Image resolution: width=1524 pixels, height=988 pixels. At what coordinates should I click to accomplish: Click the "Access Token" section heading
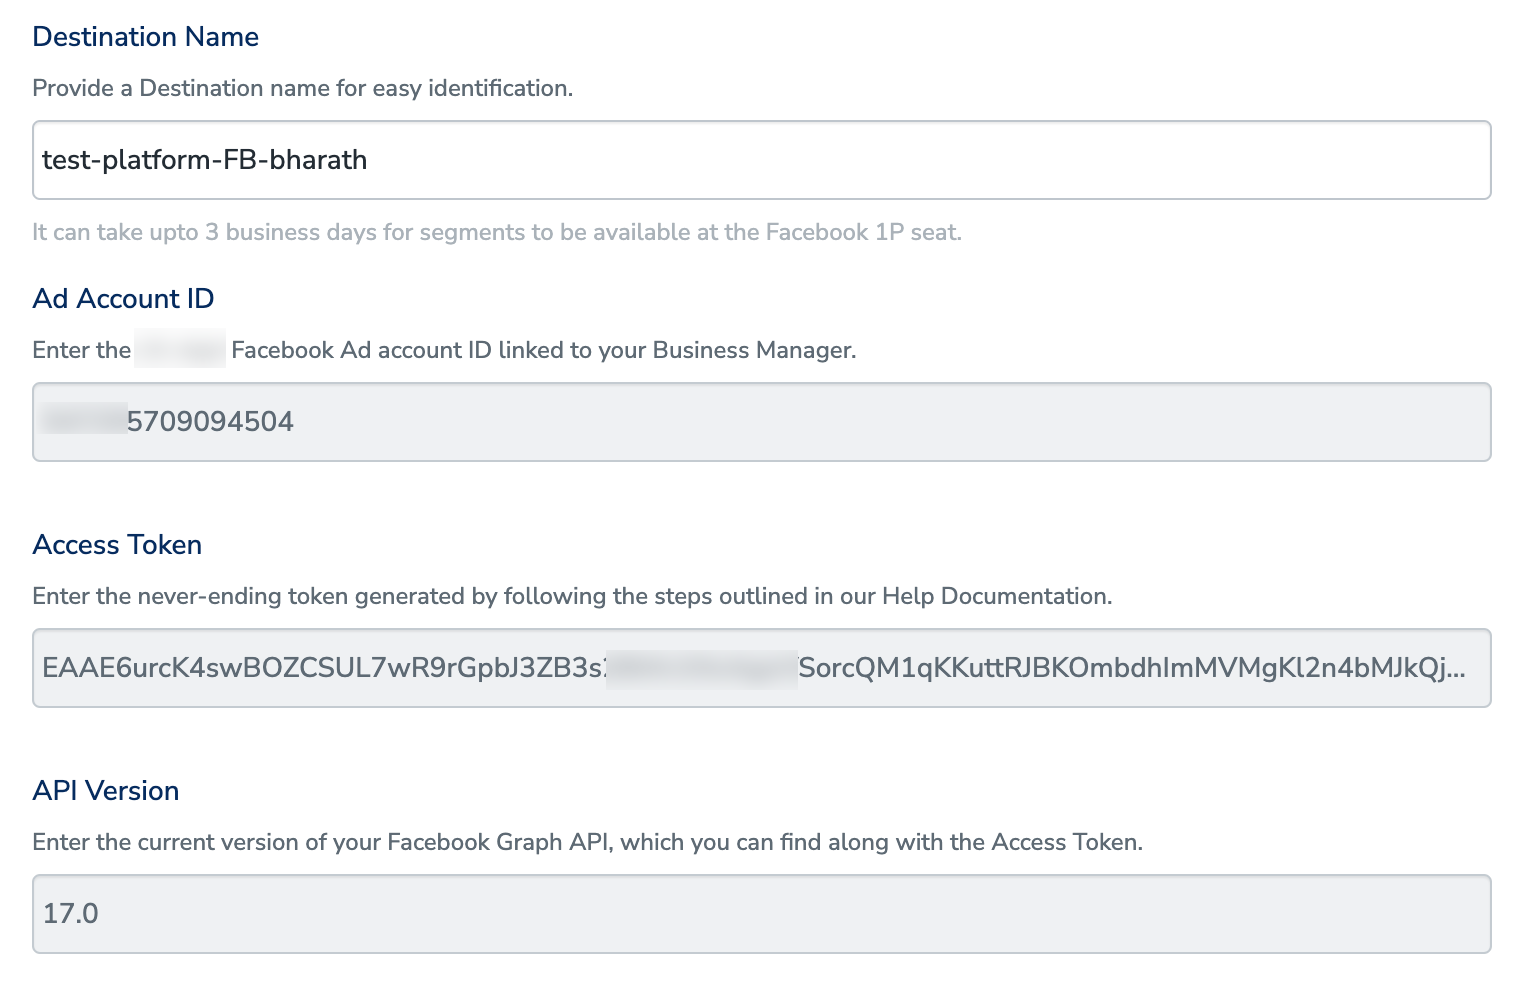117,545
